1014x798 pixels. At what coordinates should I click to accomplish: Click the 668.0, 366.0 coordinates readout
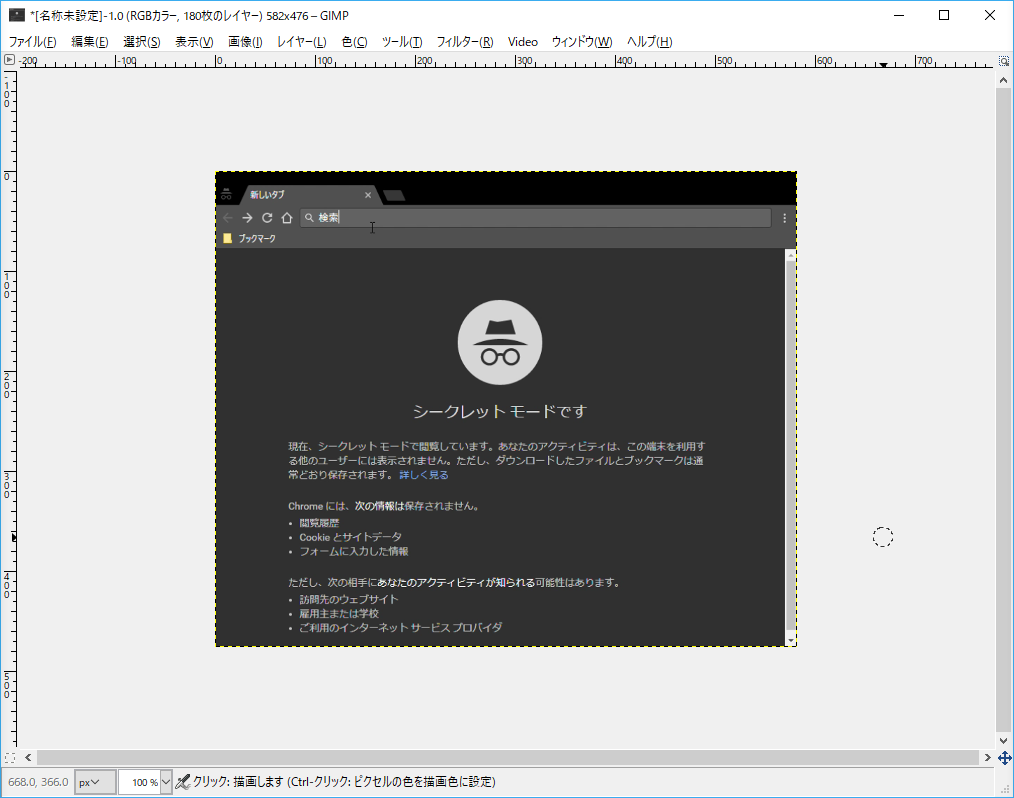(38, 782)
